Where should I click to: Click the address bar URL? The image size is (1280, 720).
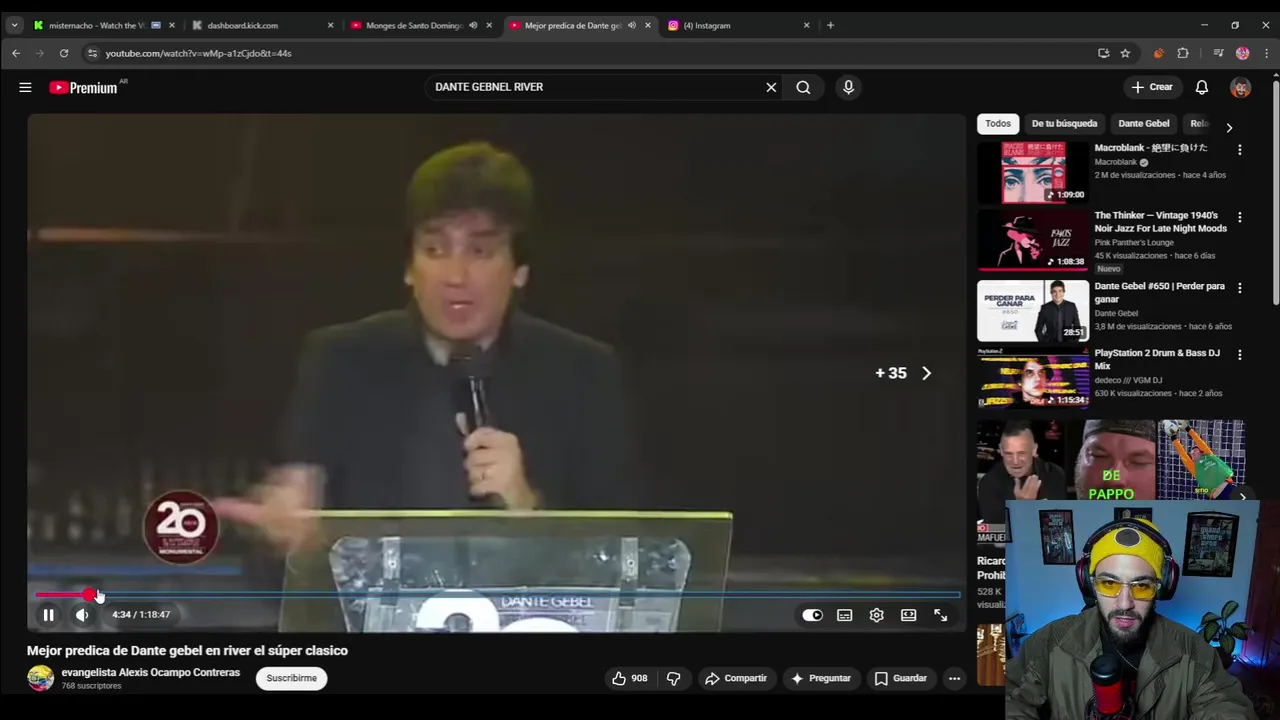tap(198, 53)
